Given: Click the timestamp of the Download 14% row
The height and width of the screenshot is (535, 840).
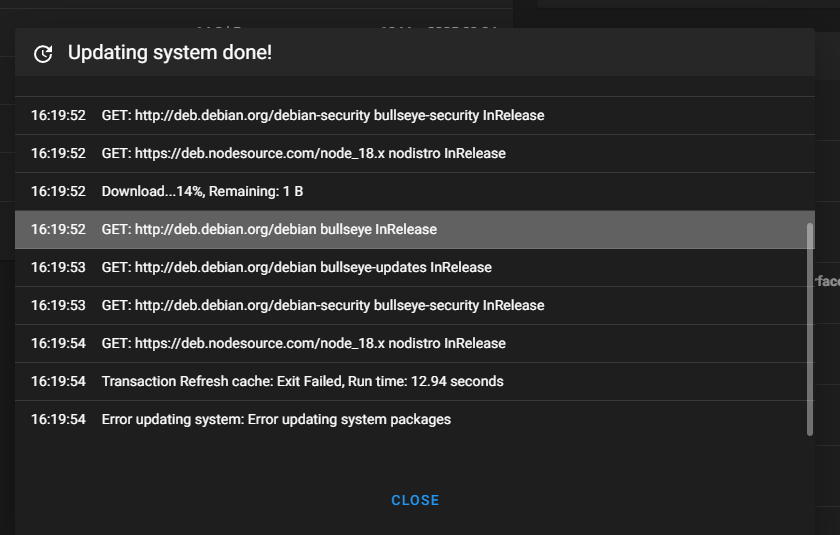Looking at the screenshot, I should 58,191.
